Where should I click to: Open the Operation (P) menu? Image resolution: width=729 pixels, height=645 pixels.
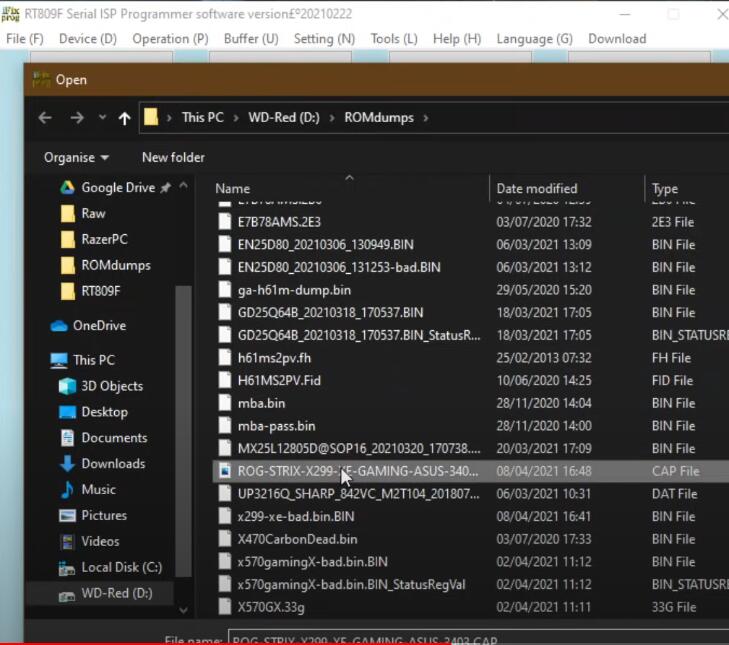(x=170, y=39)
